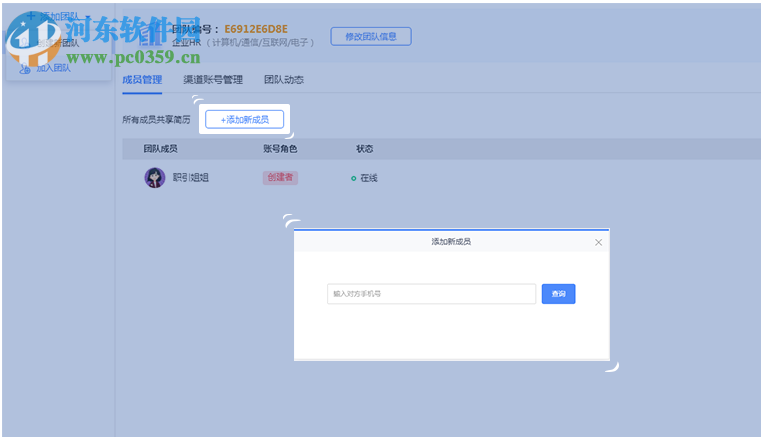Screen dimensions: 761x437
Task: Click the avatar of 职引姐姐
Action: coord(155,178)
